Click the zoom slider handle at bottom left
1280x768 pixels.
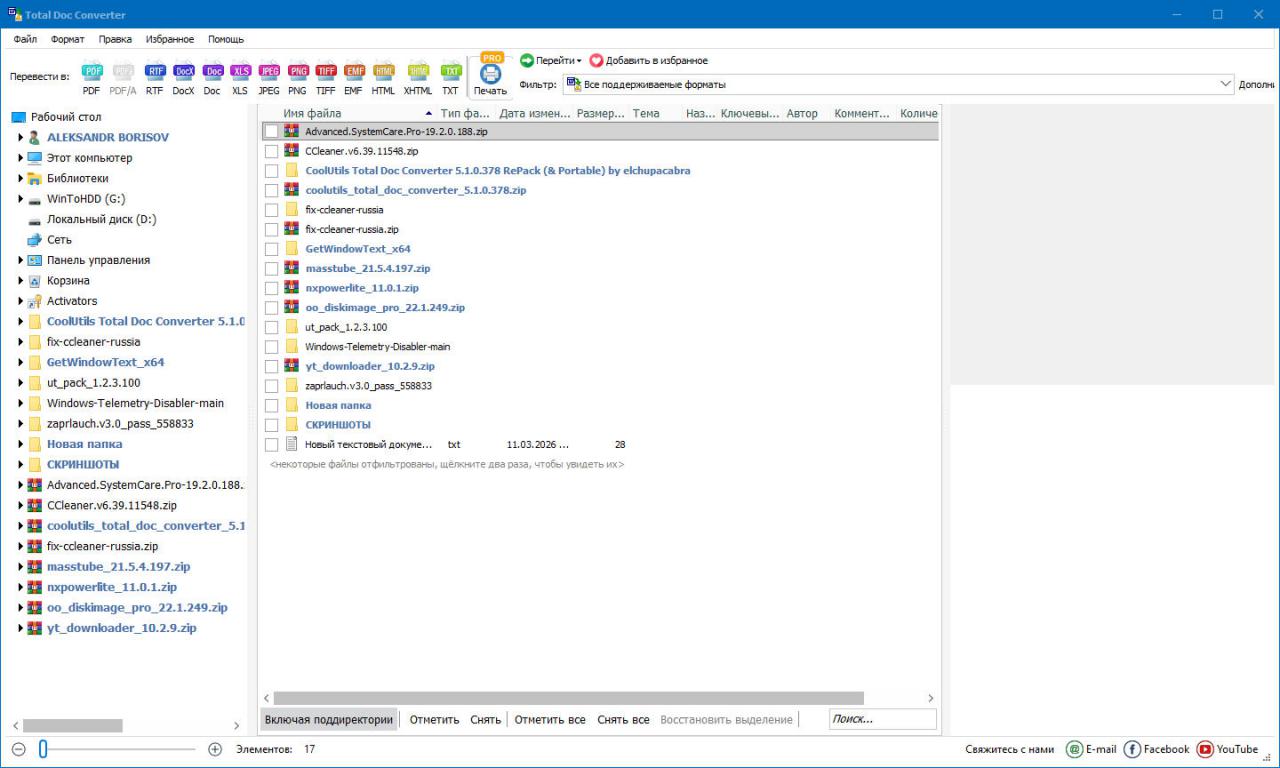coord(43,749)
